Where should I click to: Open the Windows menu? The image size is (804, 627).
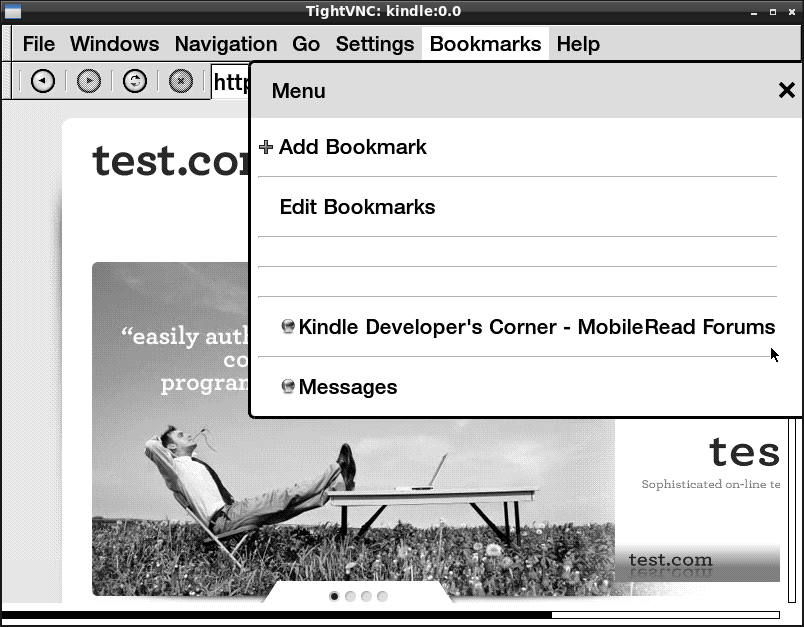(x=115, y=44)
